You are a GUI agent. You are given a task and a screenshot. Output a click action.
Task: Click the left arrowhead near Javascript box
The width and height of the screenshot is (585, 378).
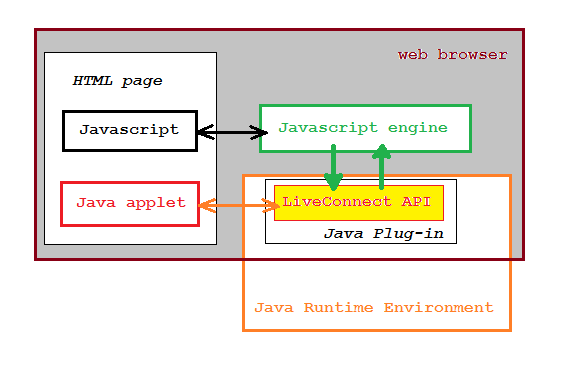coord(206,132)
